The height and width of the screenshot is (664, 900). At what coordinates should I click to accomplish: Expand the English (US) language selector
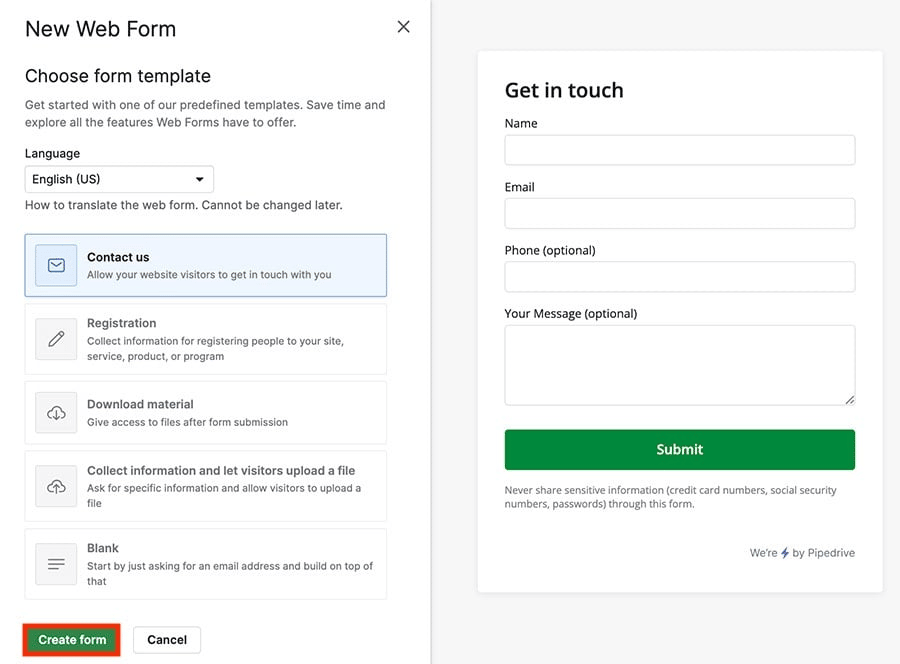[x=119, y=179]
